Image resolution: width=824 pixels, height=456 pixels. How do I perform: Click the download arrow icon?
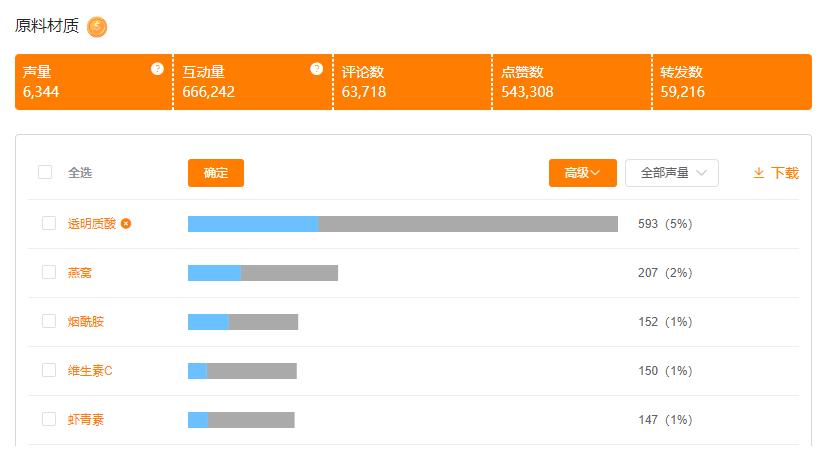point(759,173)
